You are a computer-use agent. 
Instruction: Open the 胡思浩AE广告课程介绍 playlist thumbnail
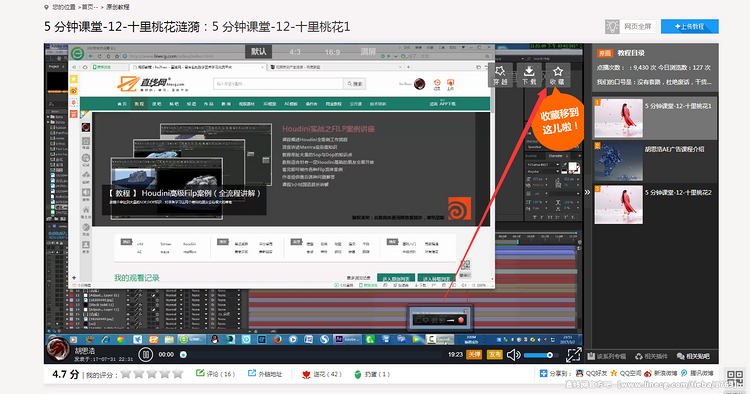618,162
